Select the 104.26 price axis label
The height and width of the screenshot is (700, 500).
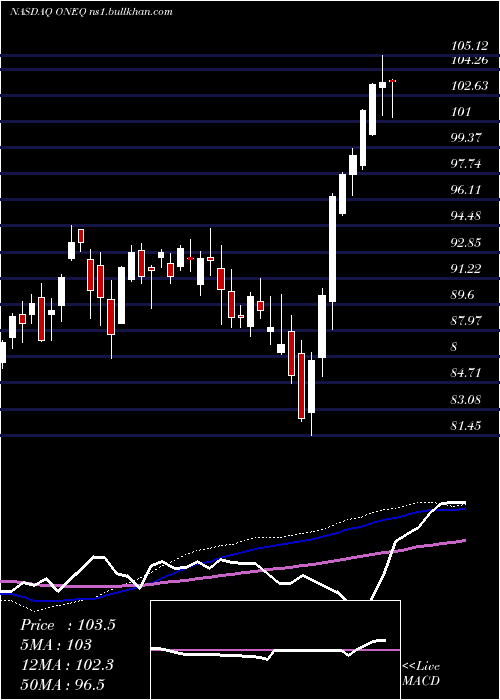tap(469, 59)
